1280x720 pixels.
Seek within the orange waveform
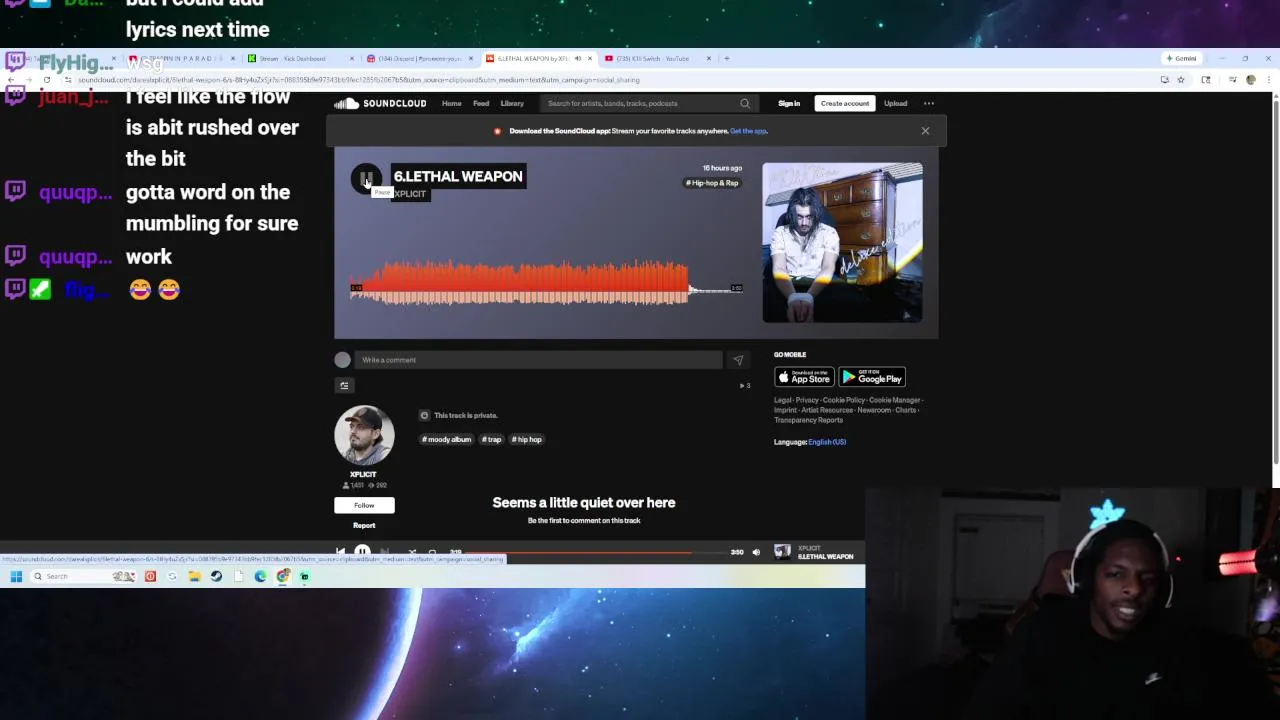click(546, 283)
